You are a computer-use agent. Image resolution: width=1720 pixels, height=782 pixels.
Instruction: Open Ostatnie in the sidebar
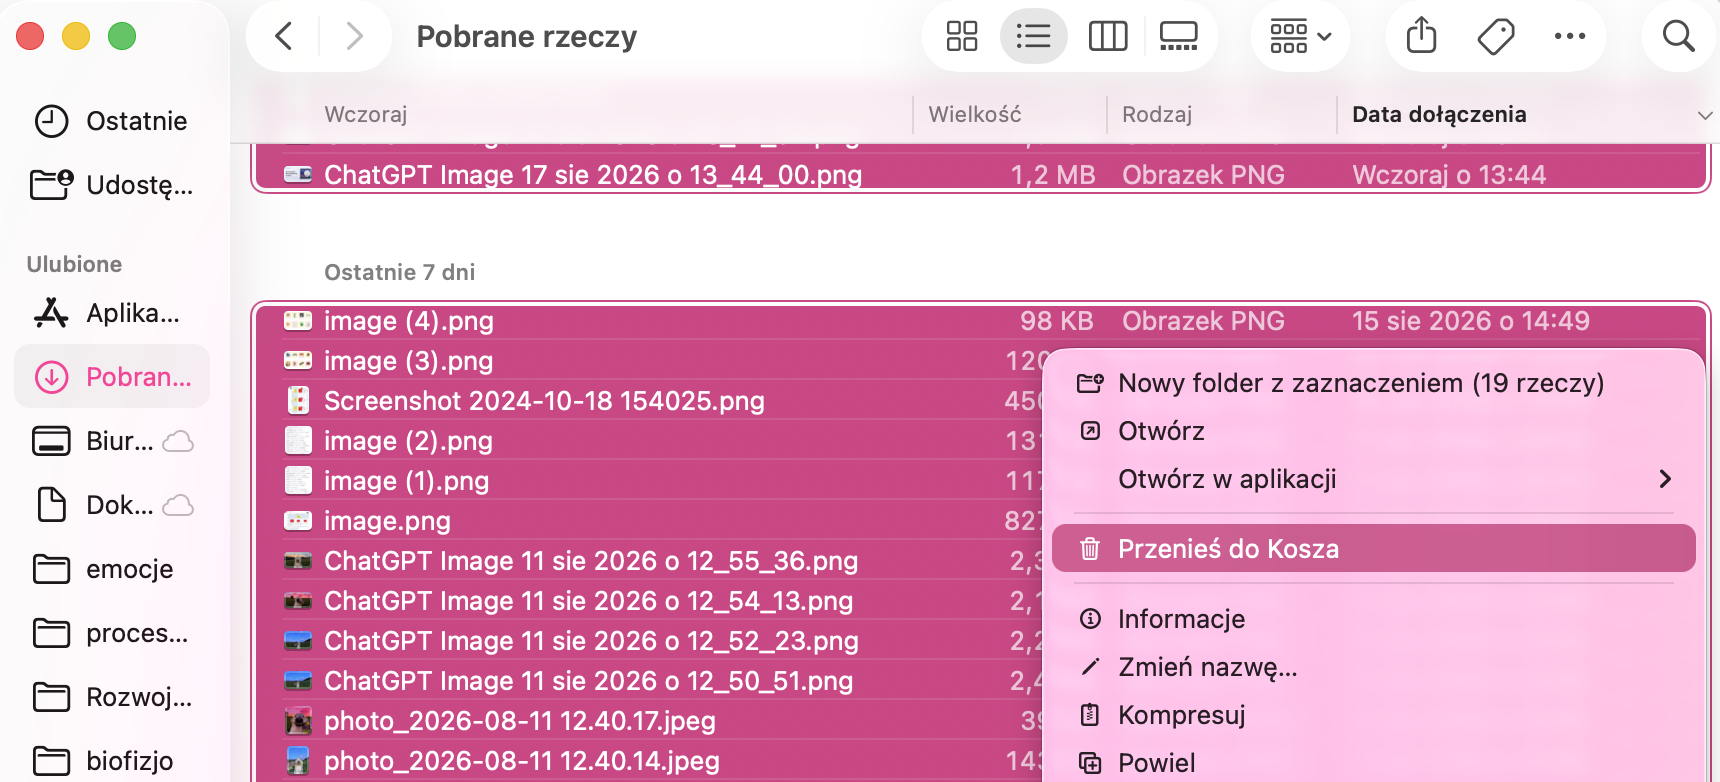pyautogui.click(x=112, y=121)
